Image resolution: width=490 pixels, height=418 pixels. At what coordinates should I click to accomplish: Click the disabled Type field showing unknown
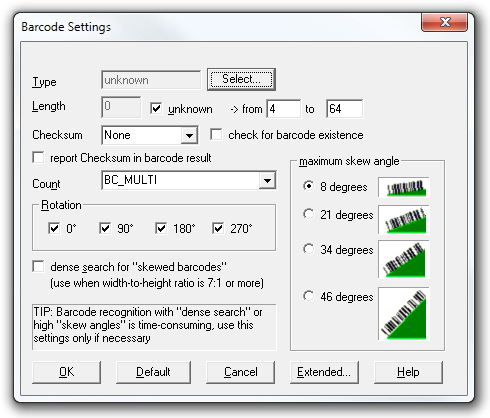pyautogui.click(x=151, y=80)
